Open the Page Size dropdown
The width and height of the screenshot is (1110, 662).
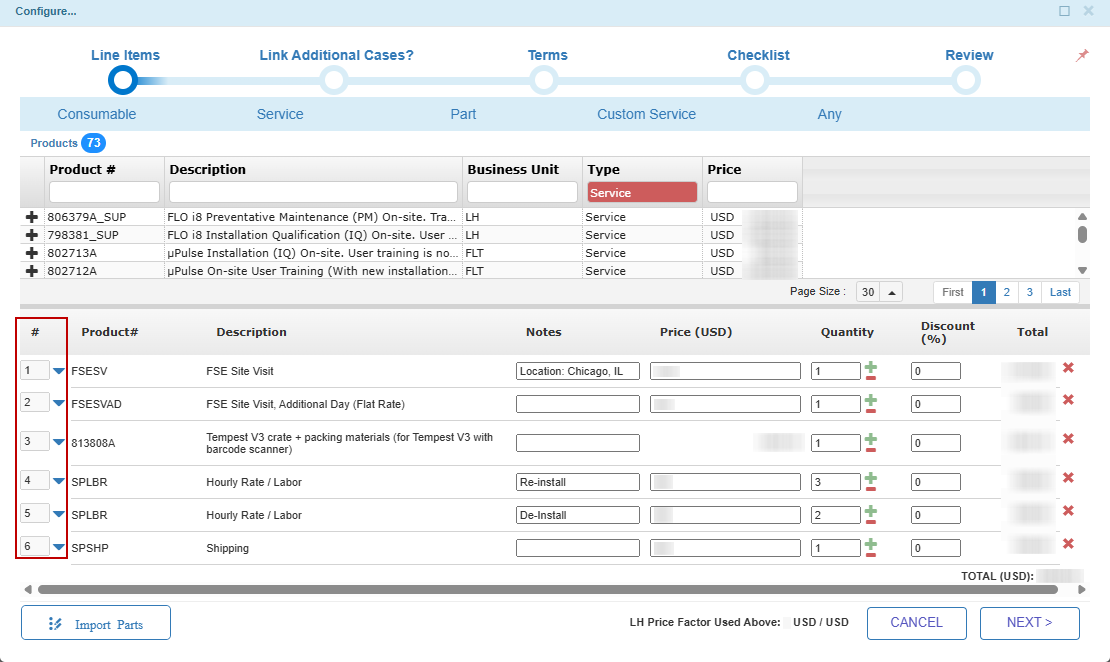coord(892,292)
